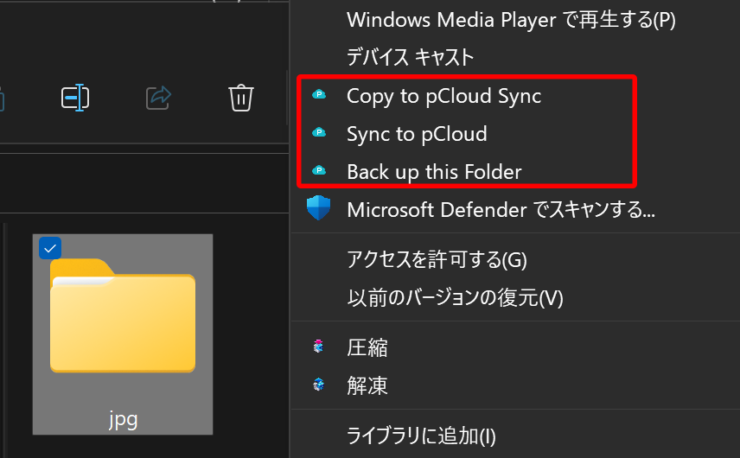Select Microsoft Defender でスキャンする...

click(501, 210)
